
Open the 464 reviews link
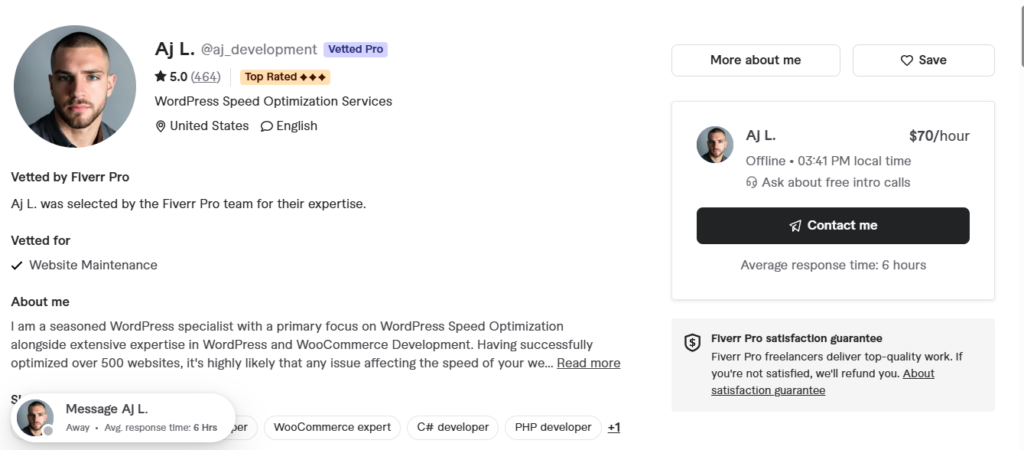click(206, 77)
